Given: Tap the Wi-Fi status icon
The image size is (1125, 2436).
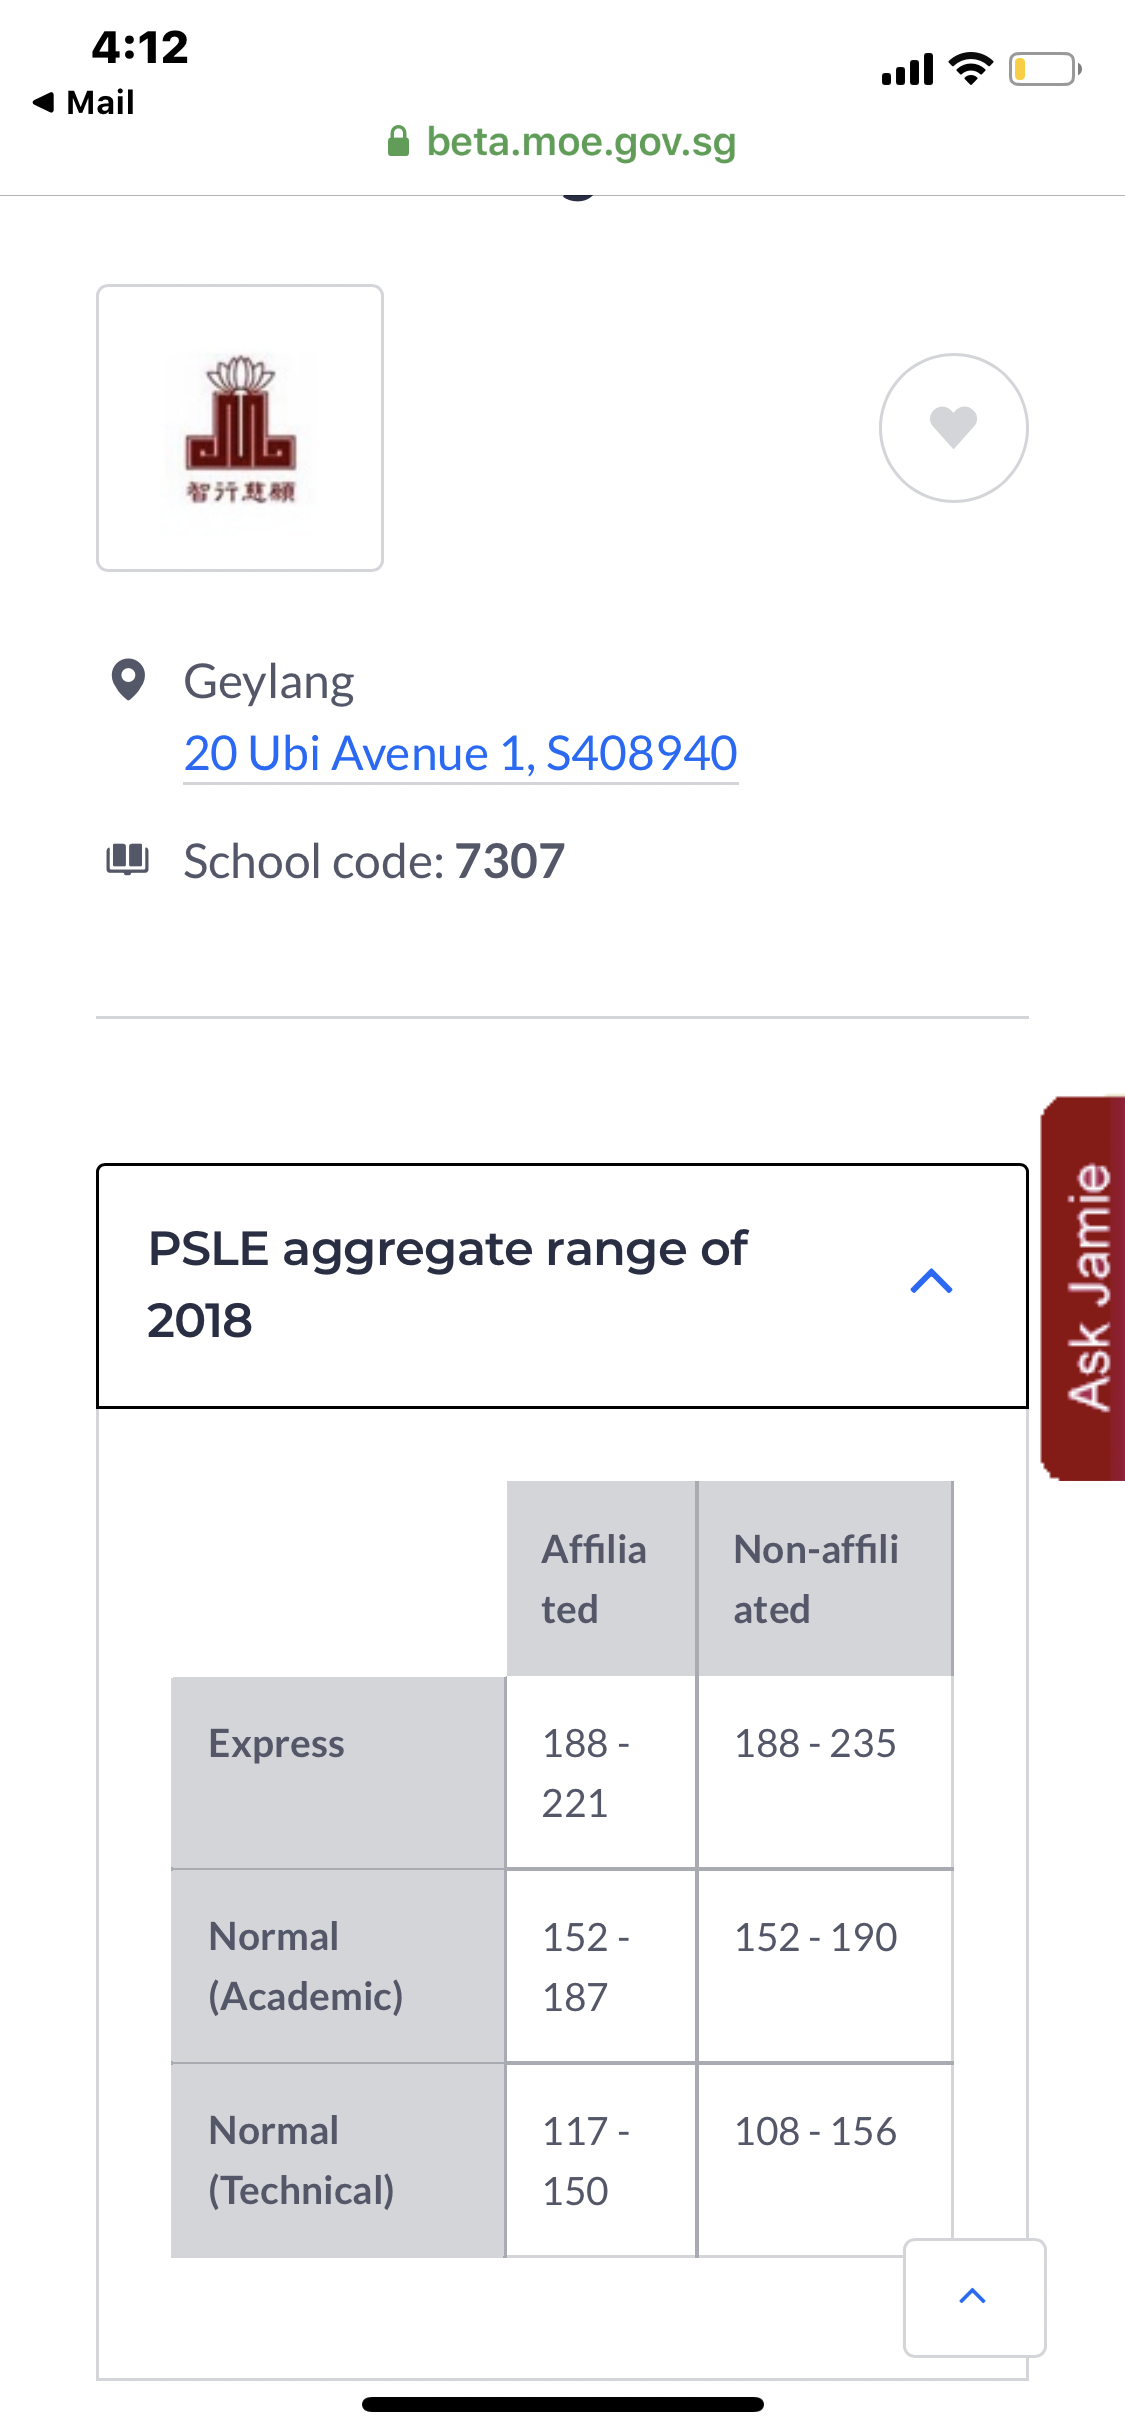Looking at the screenshot, I should pyautogui.click(x=970, y=69).
